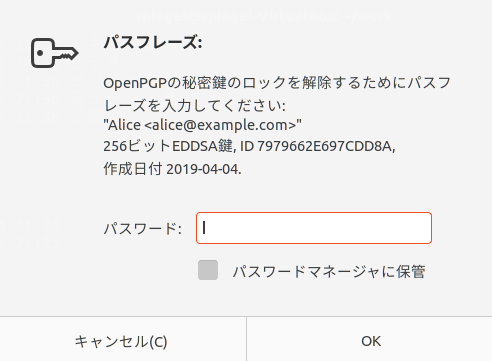Click the faded terminal title behind the dialog
Viewport: 492px width, 361px height.
pos(264,16)
